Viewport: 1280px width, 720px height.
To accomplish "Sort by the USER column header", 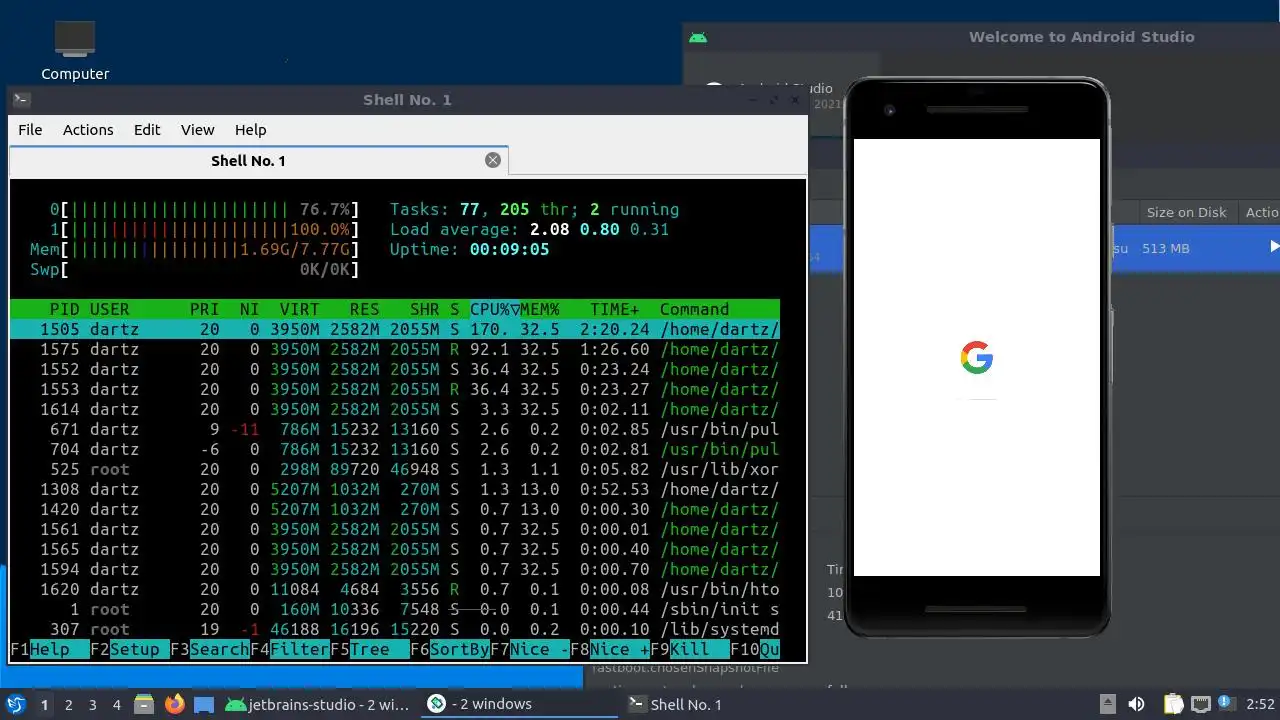I will (110, 309).
